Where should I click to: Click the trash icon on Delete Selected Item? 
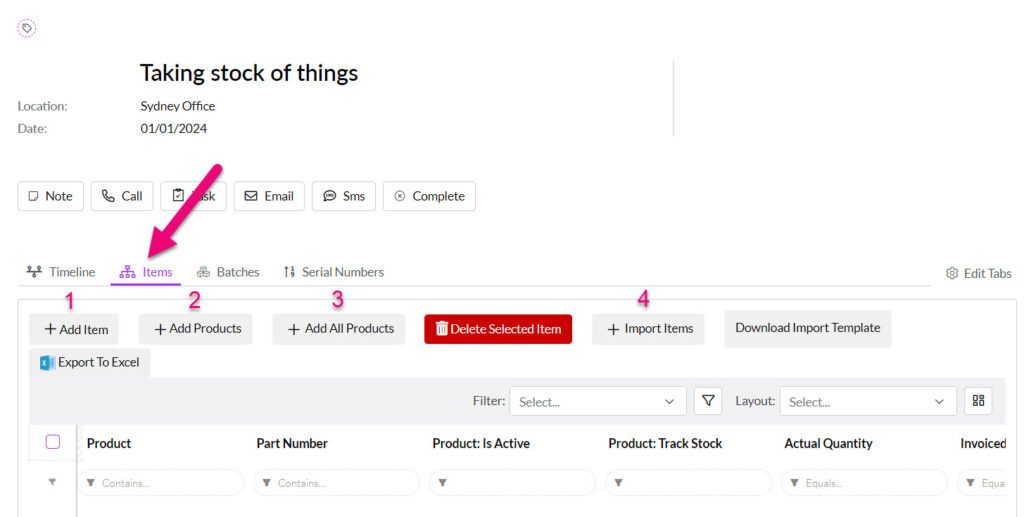click(x=441, y=328)
